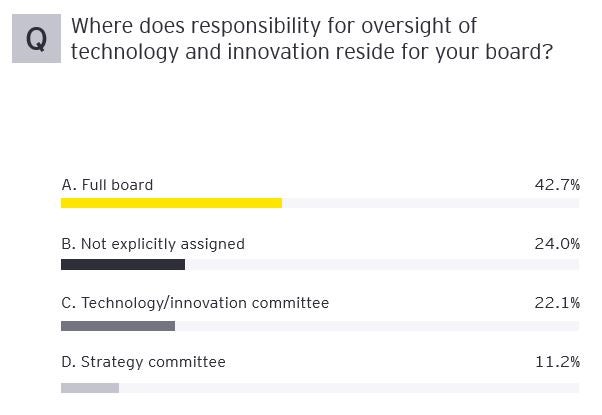Screen dimensions: 602x415
Task: Select the 'D. Strategy committee' label
Action: pyautogui.click(x=143, y=362)
